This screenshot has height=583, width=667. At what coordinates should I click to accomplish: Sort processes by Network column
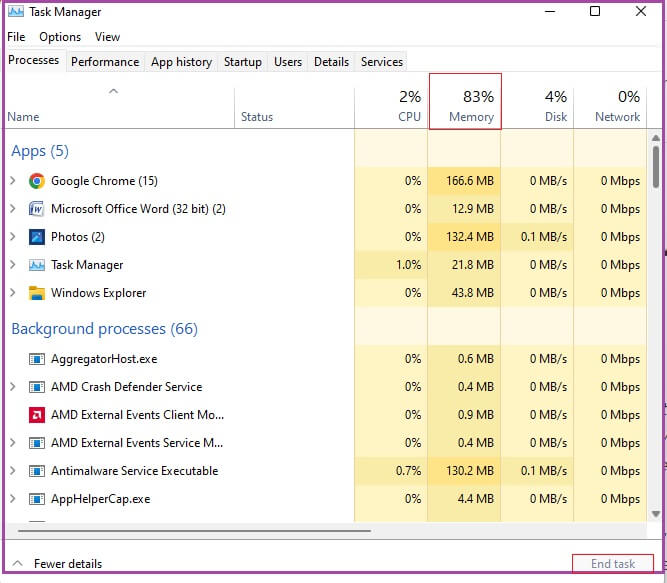[610, 108]
